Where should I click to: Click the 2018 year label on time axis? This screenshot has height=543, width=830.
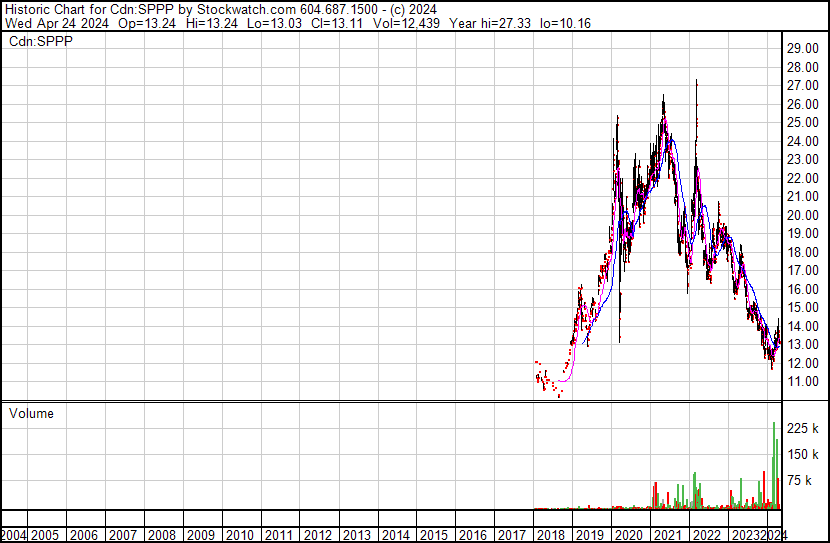[551, 535]
